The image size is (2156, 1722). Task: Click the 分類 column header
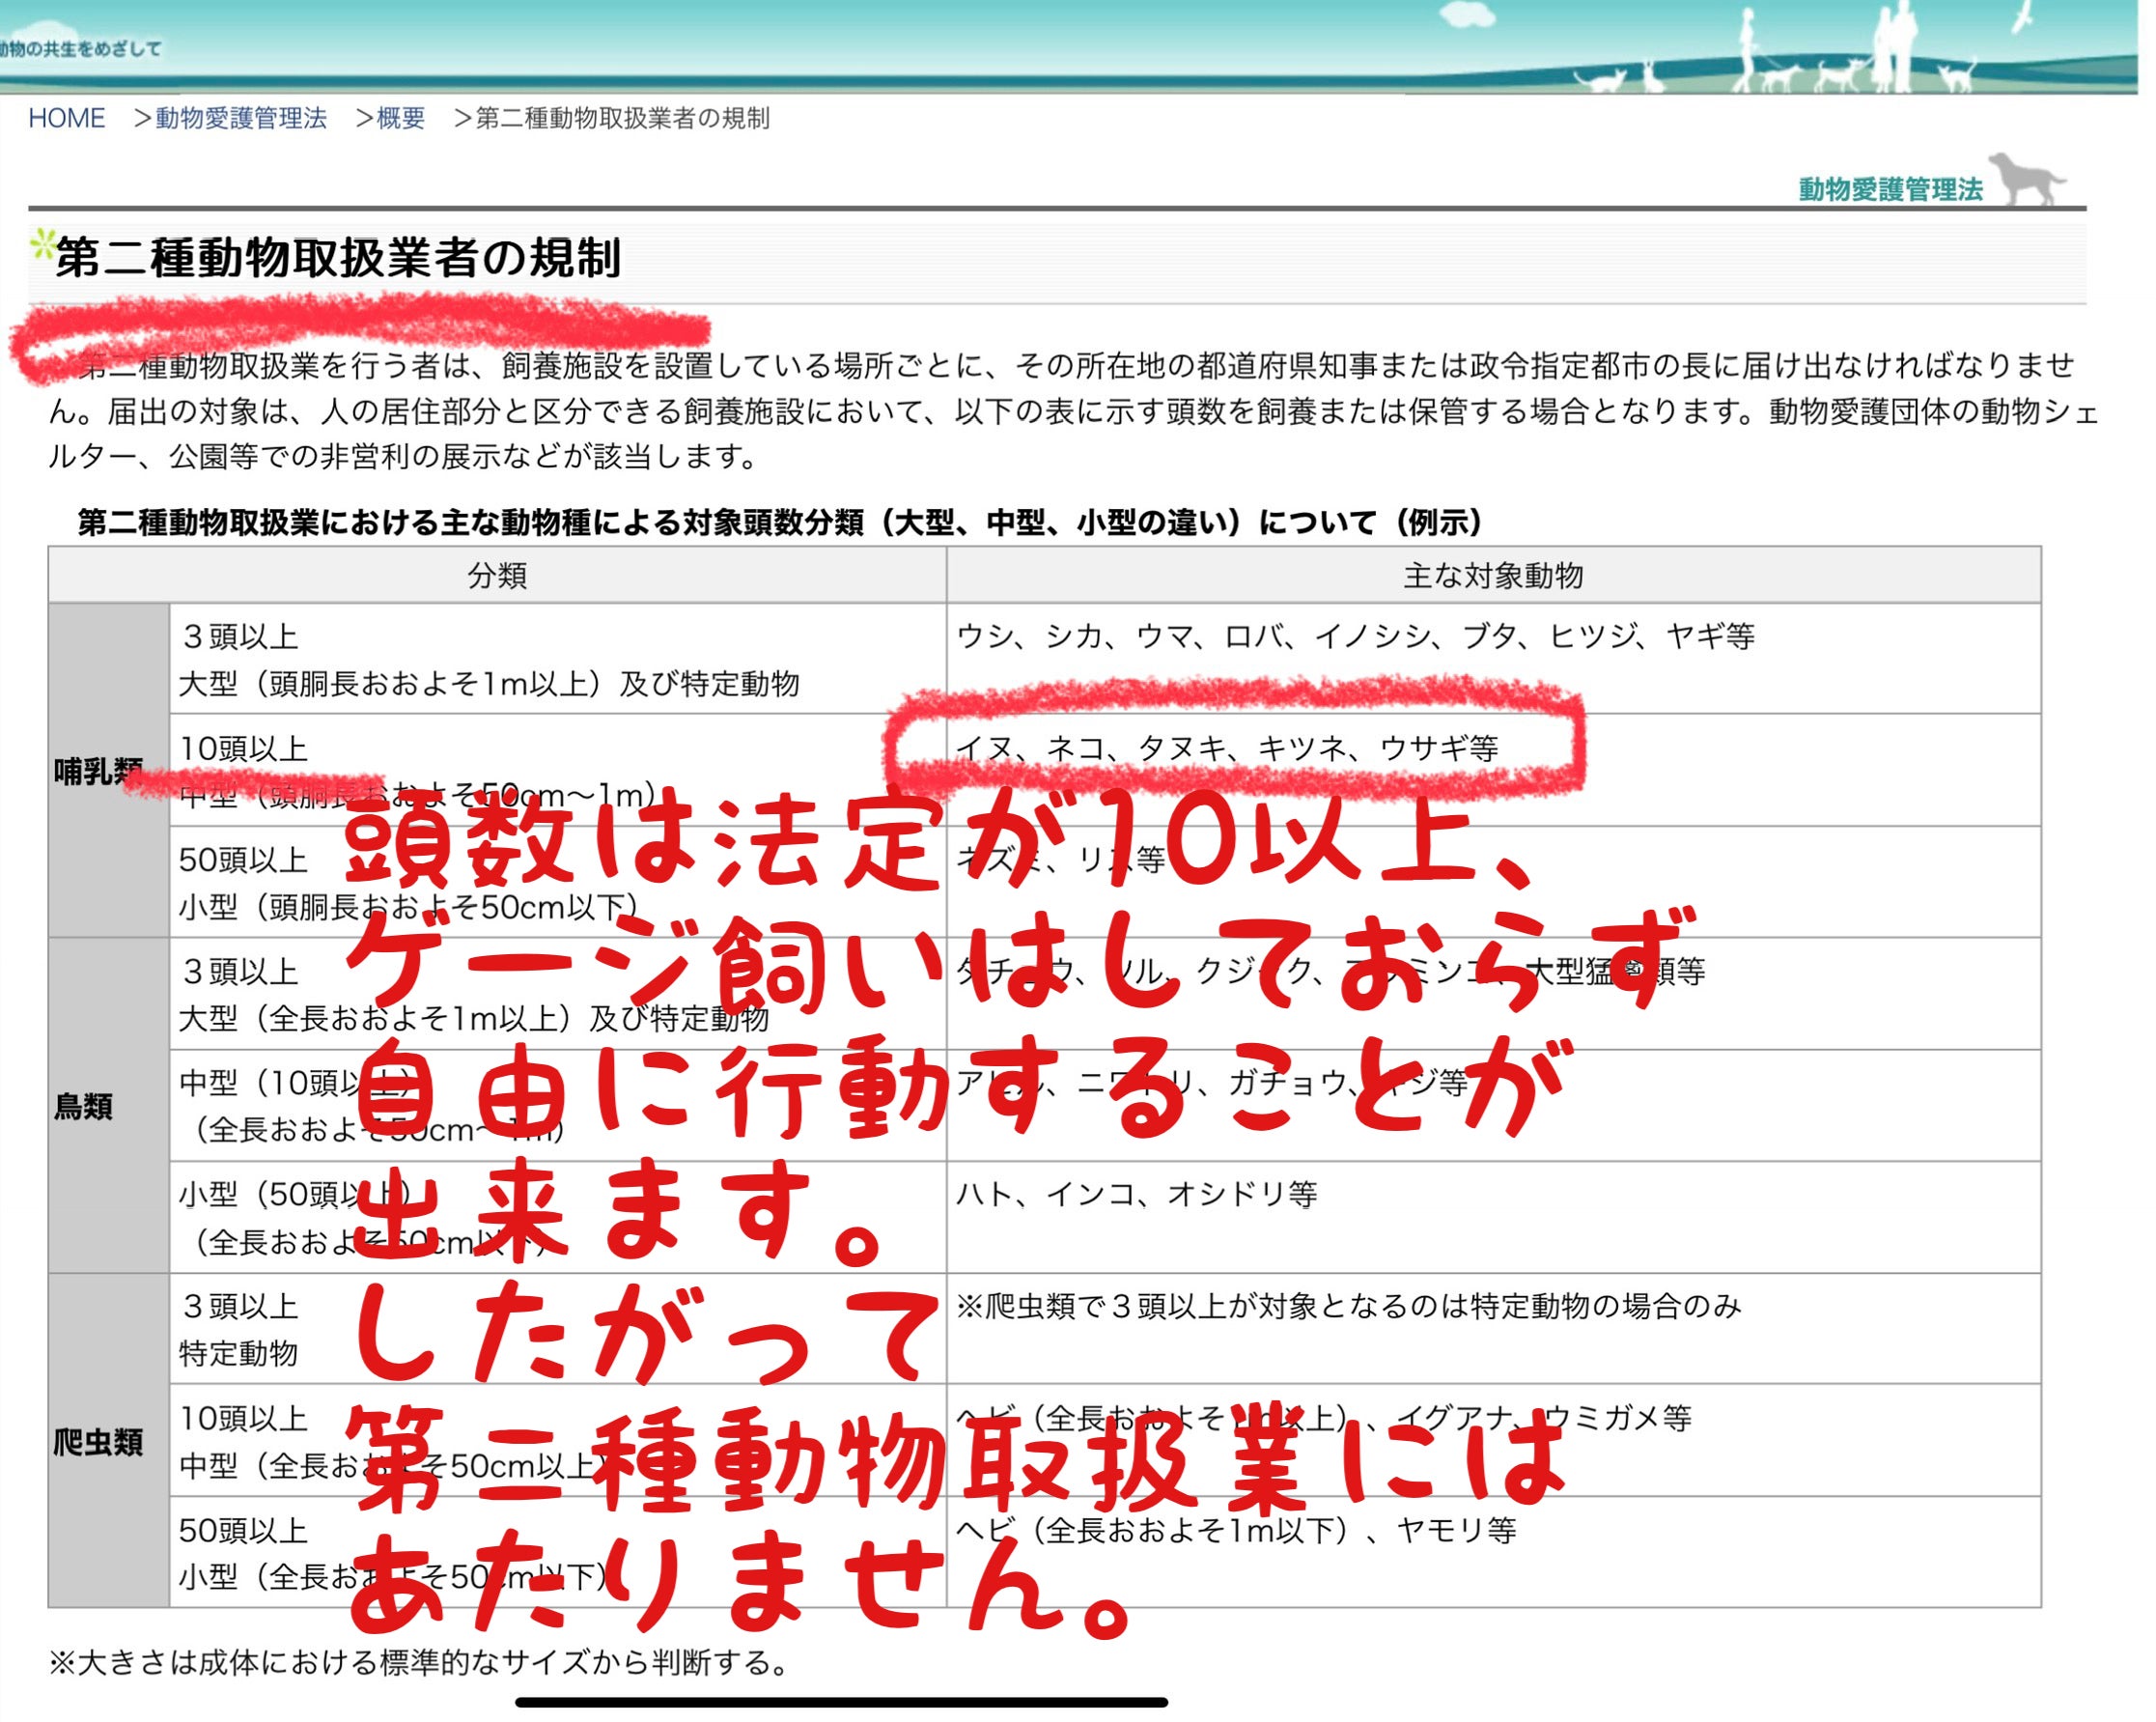(497, 575)
